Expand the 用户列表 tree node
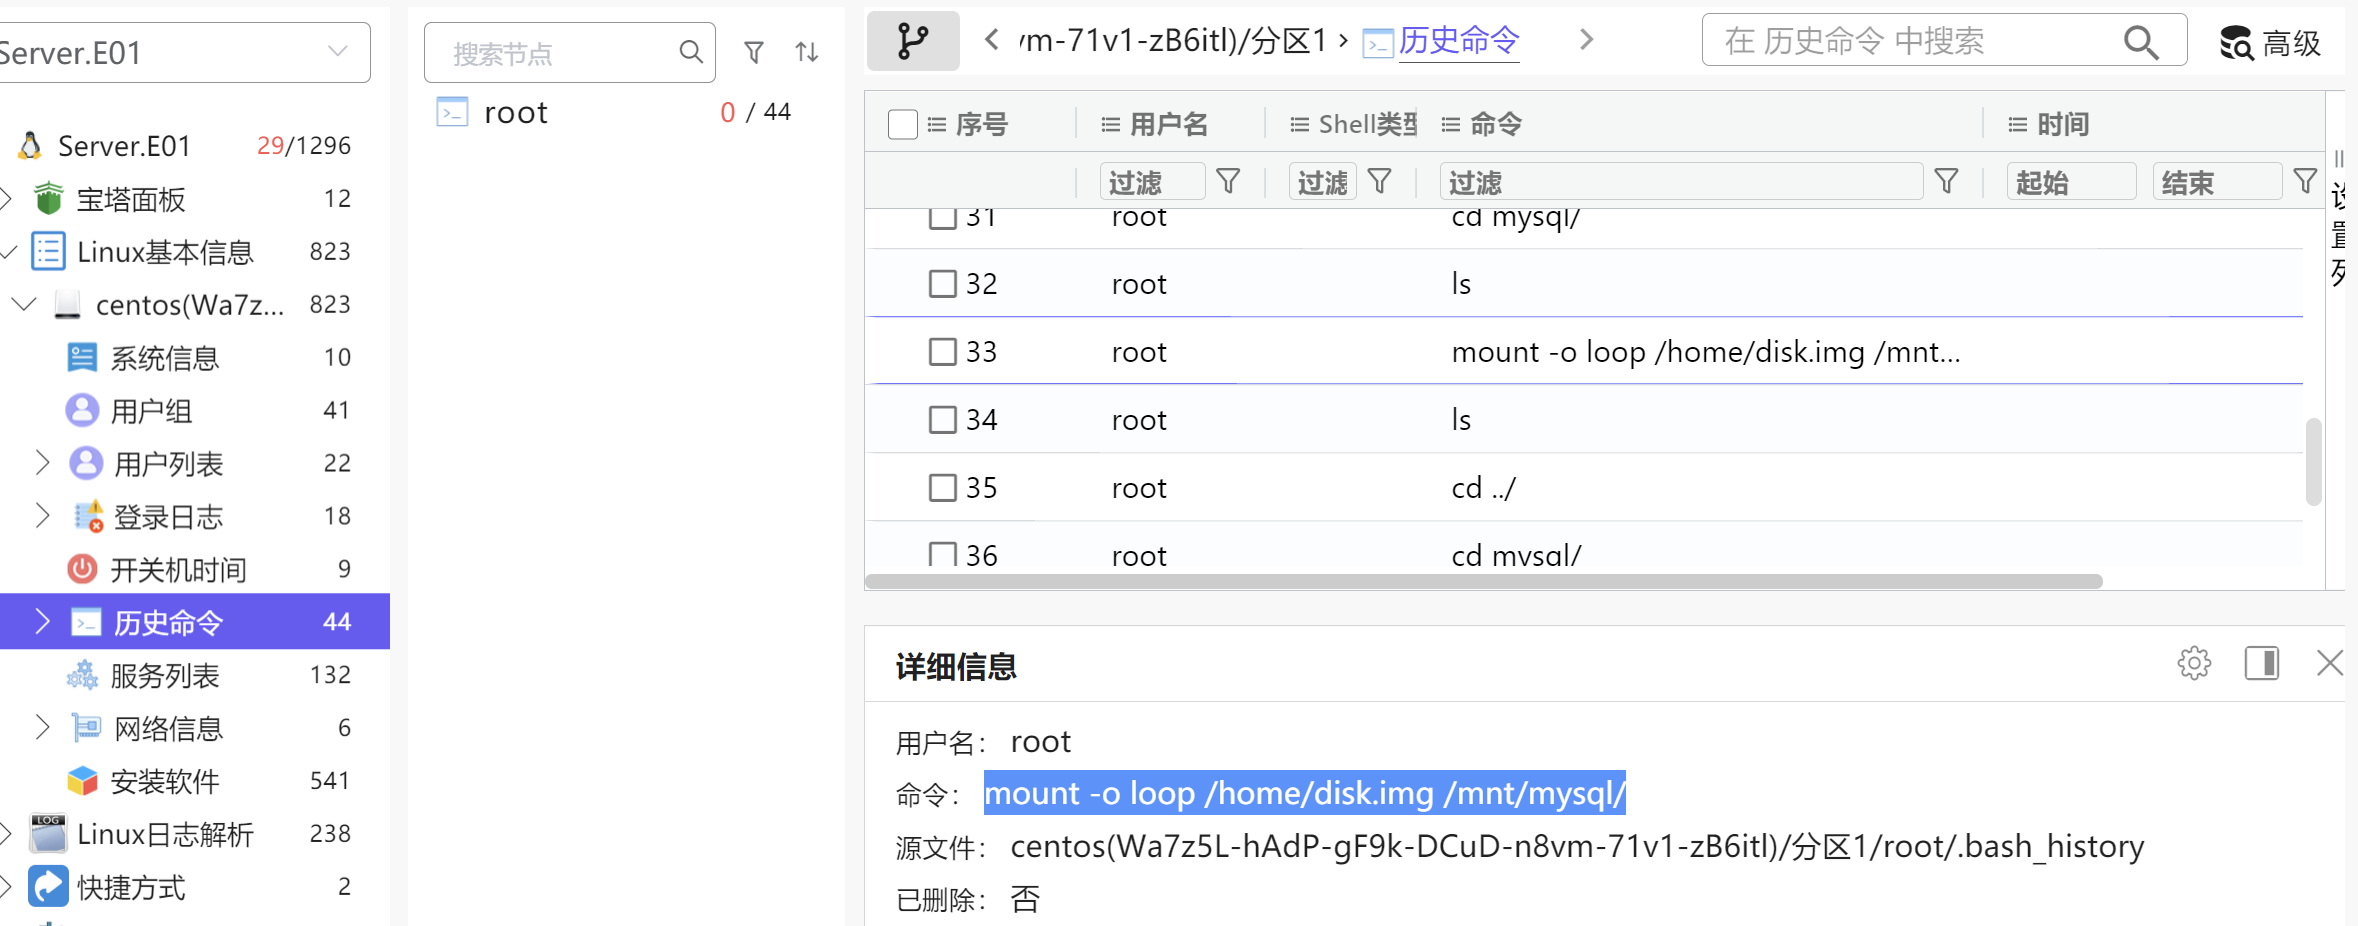 [x=42, y=463]
